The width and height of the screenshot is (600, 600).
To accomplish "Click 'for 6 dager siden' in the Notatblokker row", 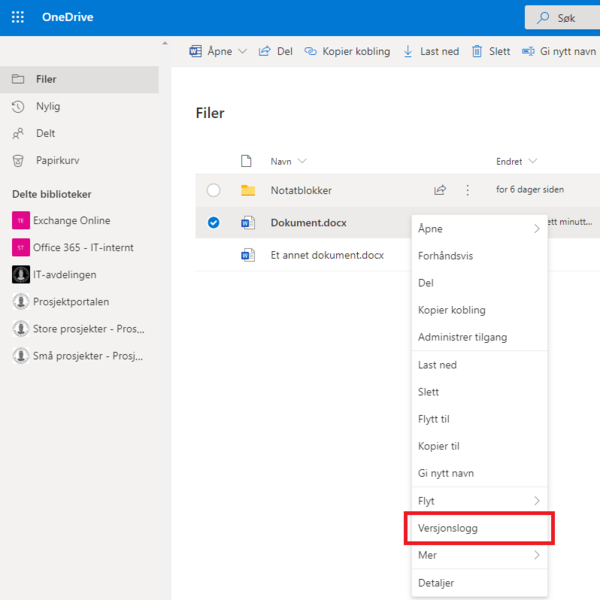I will [x=530, y=190].
